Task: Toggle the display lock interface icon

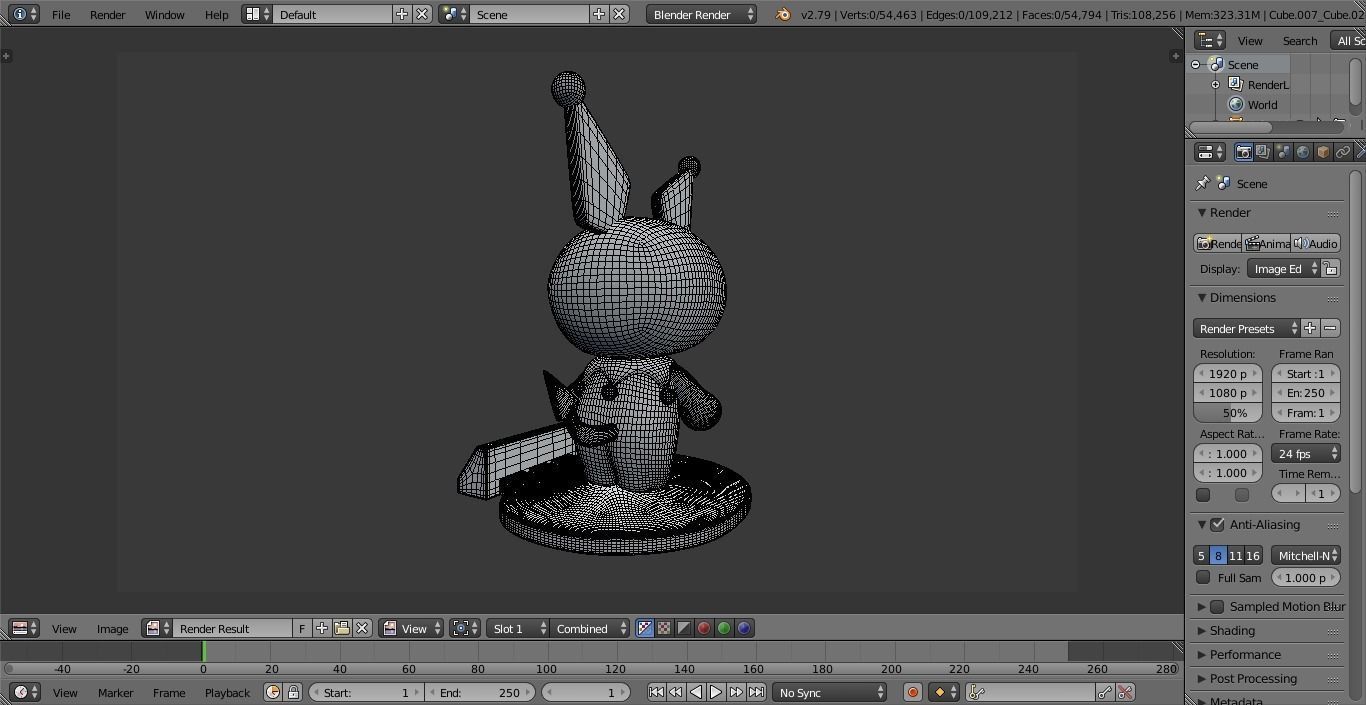Action: (1330, 269)
